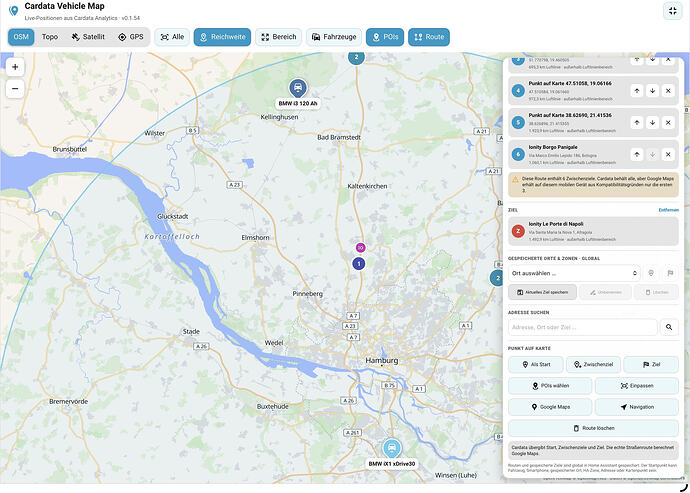Viewport: 690px width, 493px height.
Task: Click the Elmshorn label on the map
Action: pyautogui.click(x=255, y=237)
